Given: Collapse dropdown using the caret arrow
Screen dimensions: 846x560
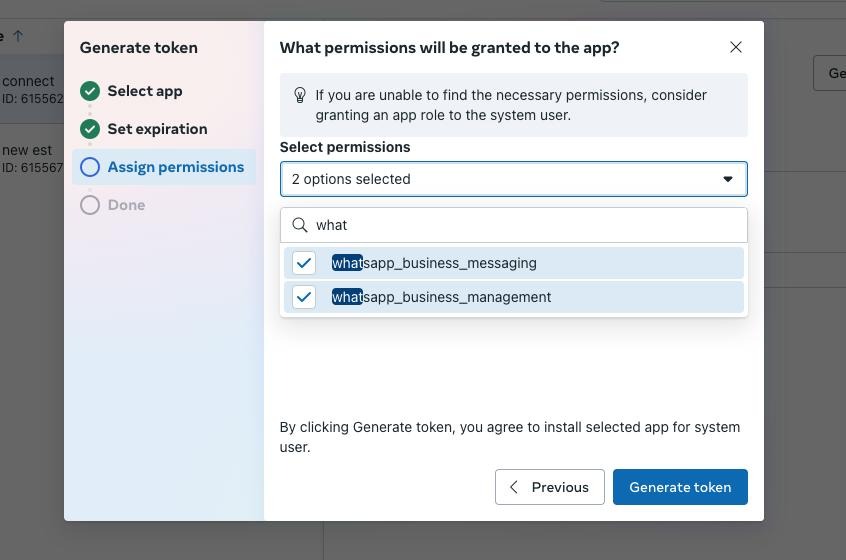Looking at the screenshot, I should coord(728,179).
